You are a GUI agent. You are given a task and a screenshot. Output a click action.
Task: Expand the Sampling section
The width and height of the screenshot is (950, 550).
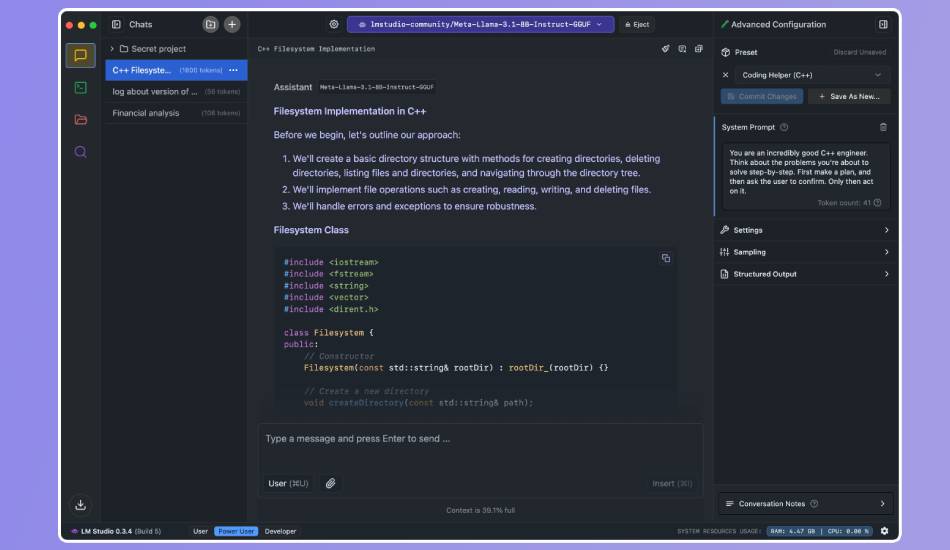click(805, 252)
